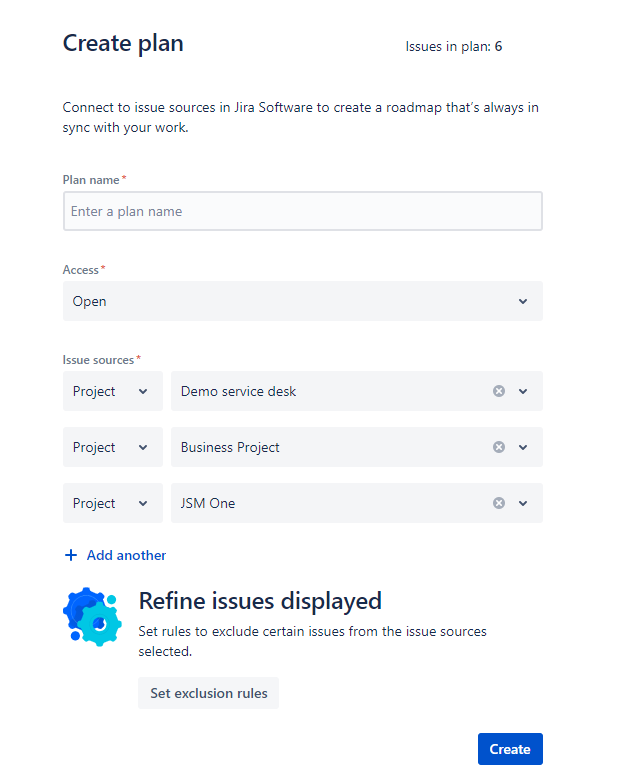Click the Add another link
Image resolution: width=623 pixels, height=767 pixels.
click(126, 555)
